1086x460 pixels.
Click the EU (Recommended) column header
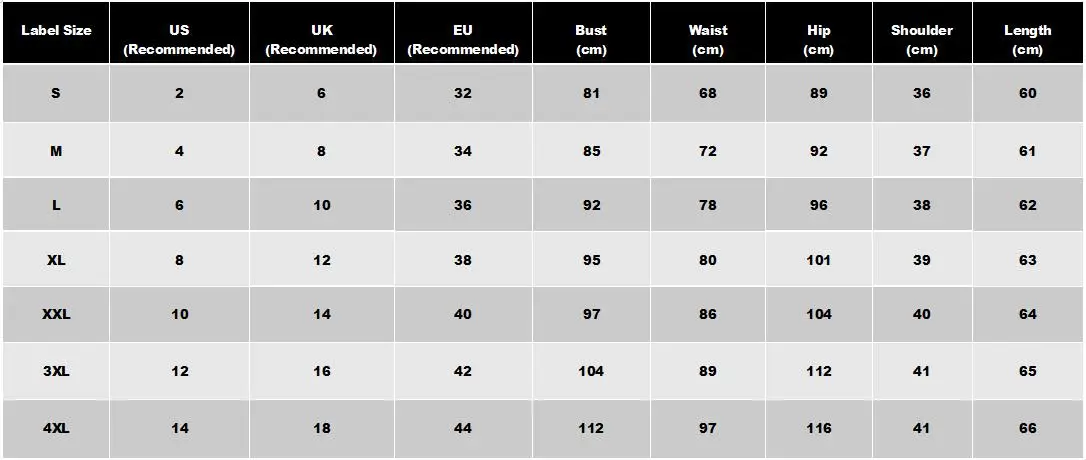463,39
